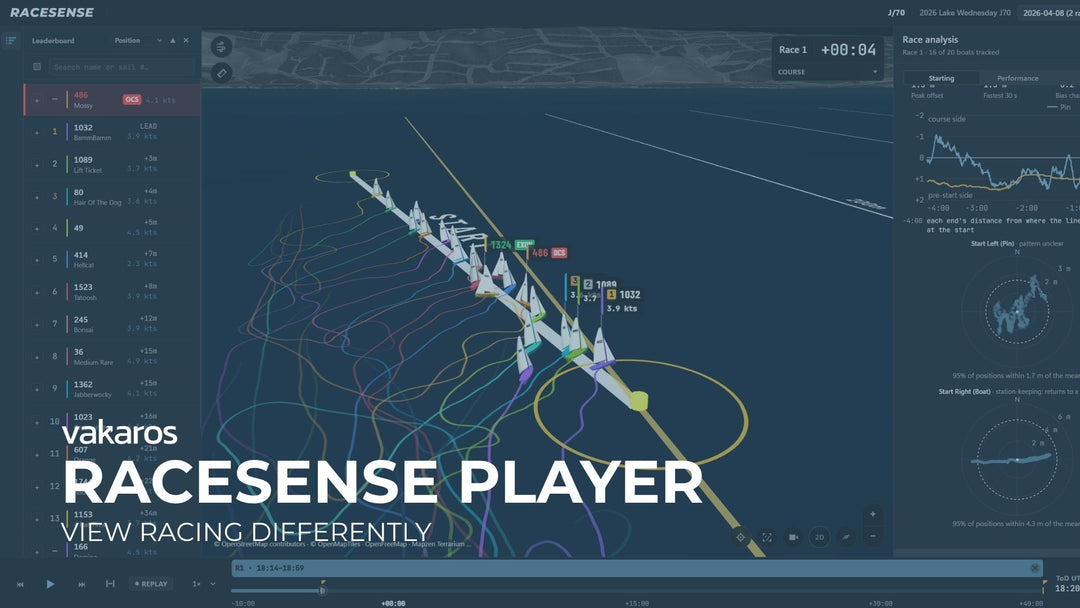The width and height of the screenshot is (1080, 608).
Task: Expand row for boat 36 Medium Rare
Action: tap(37, 357)
